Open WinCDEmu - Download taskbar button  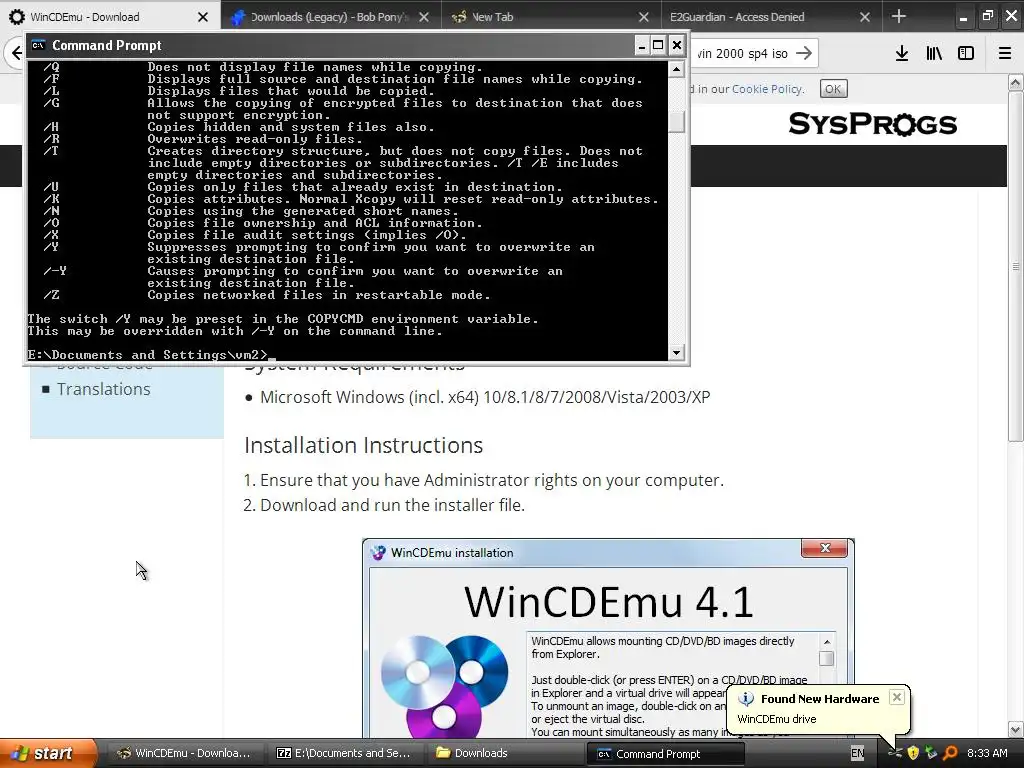tap(184, 753)
